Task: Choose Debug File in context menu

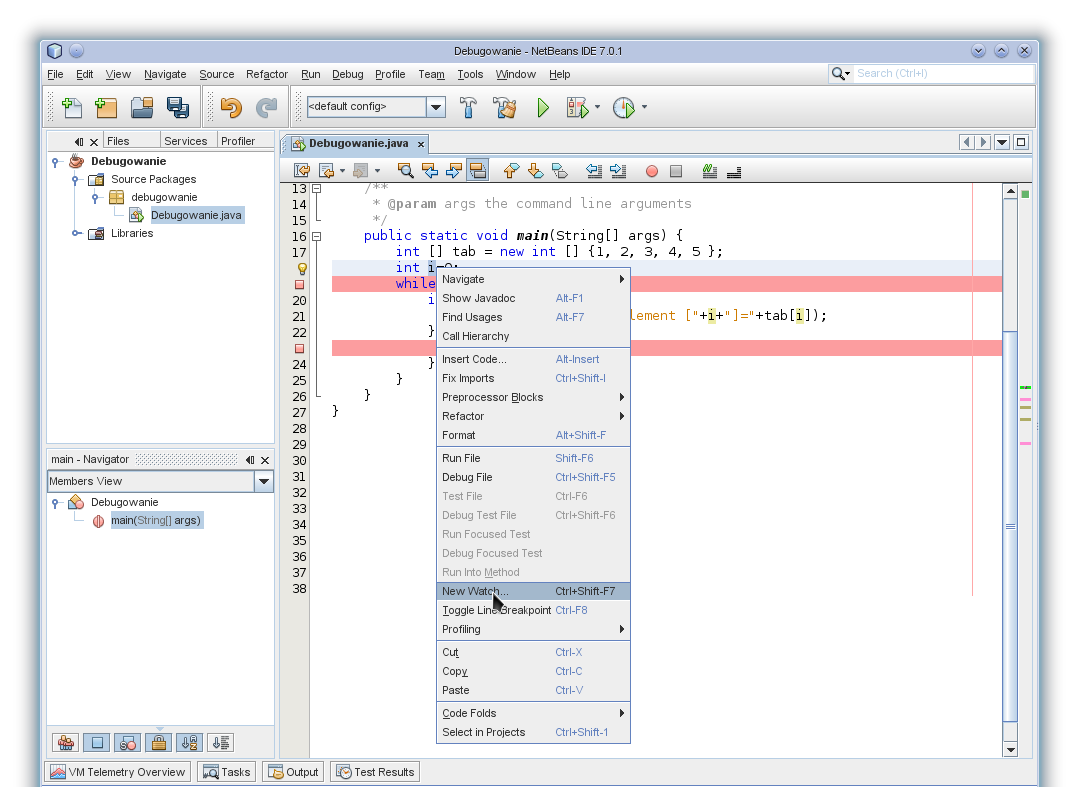Action: point(533,477)
